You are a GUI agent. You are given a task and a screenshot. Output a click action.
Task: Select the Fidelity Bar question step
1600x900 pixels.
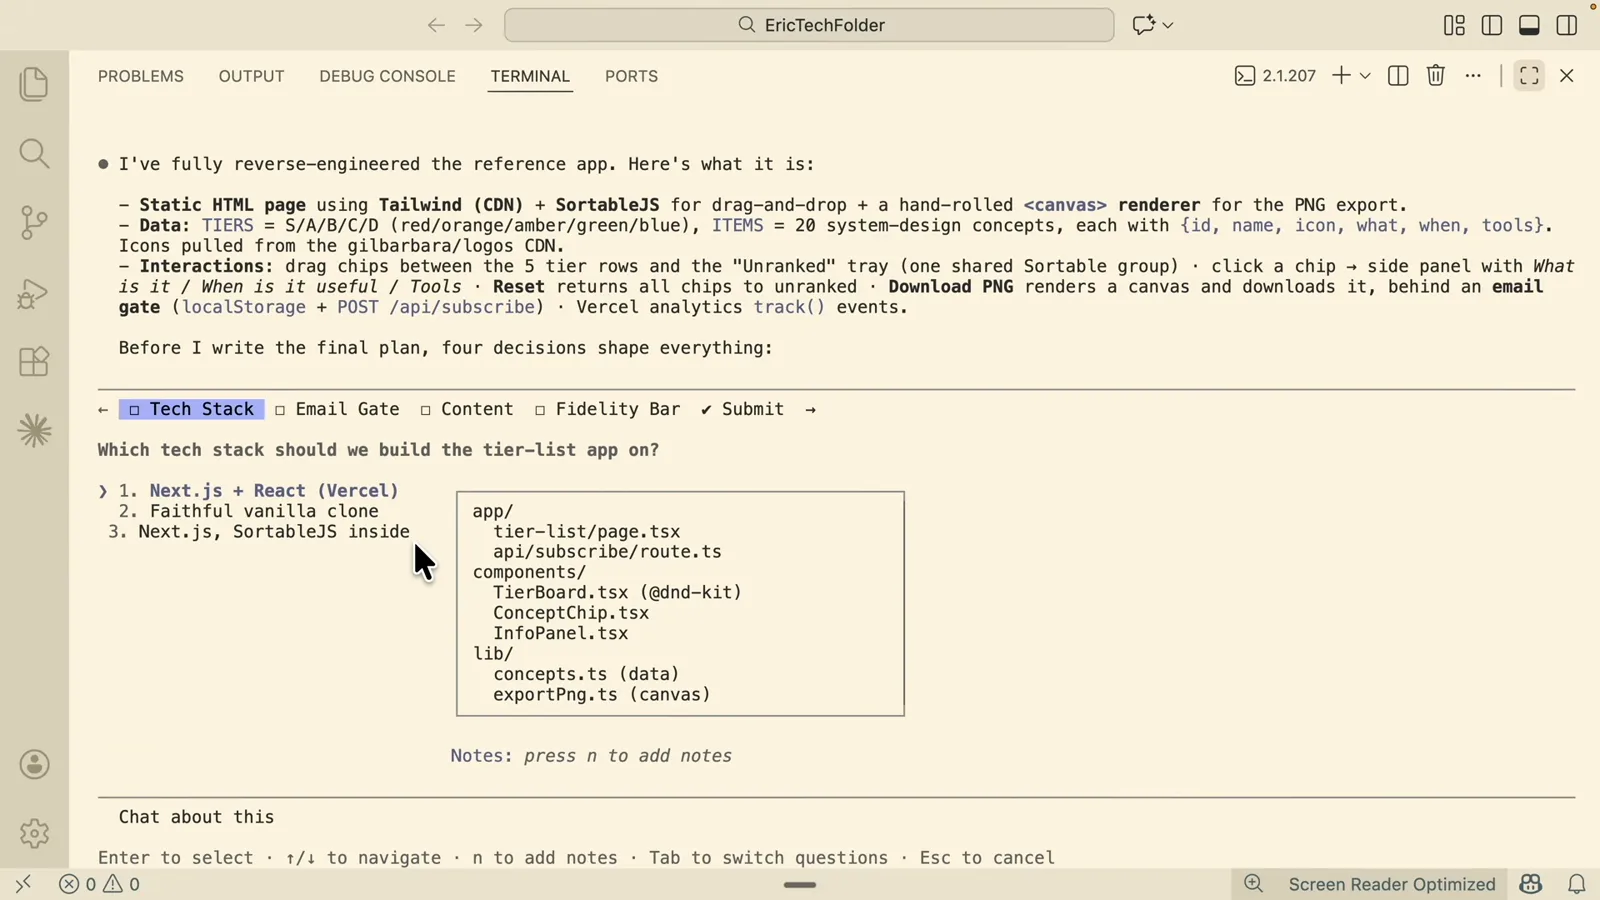pyautogui.click(x=607, y=409)
